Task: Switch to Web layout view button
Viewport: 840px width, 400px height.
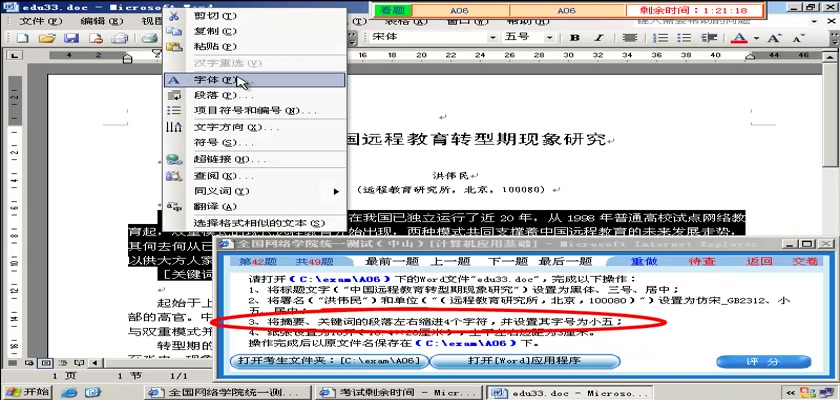Action: [28, 363]
